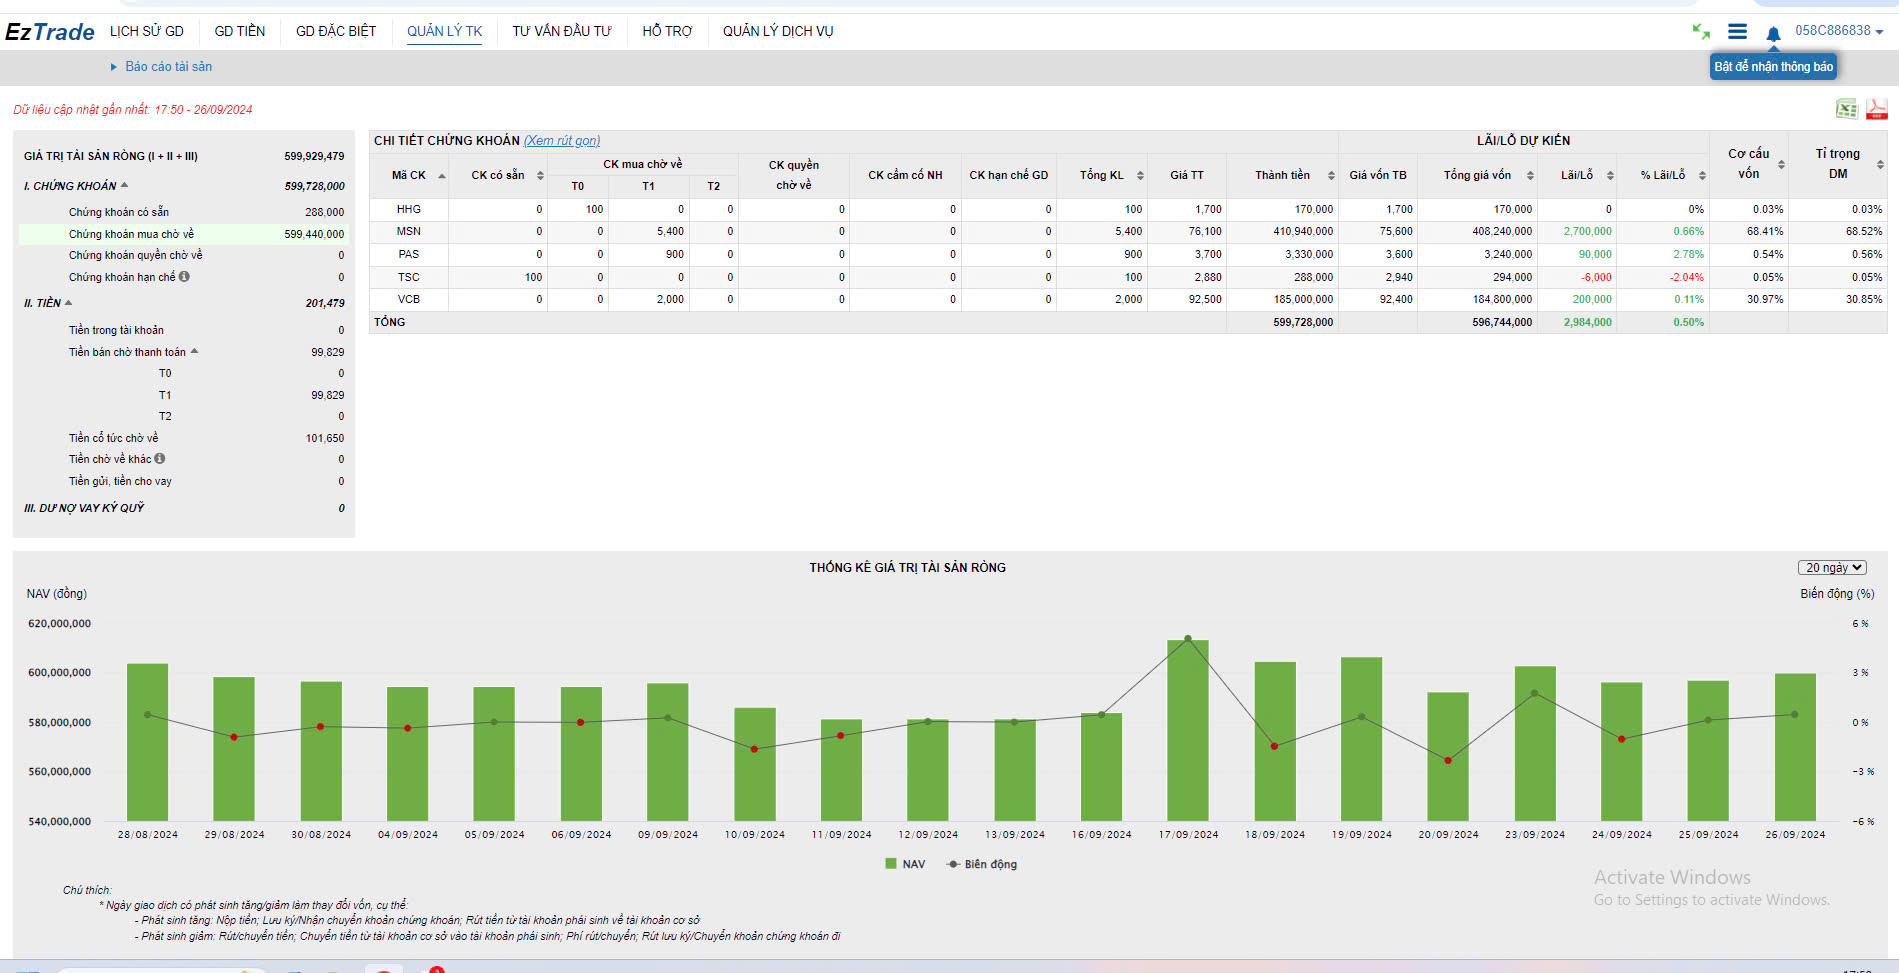Image resolution: width=1899 pixels, height=973 pixels.
Task: Sort by Tổng KL column
Action: click(x=1140, y=176)
